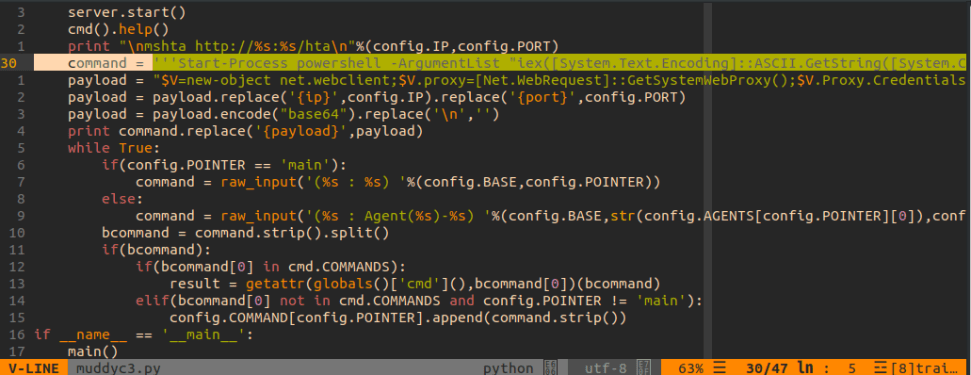Click raw_input('(%s : %s) ' line
This screenshot has width=971, height=375.
click(398, 183)
